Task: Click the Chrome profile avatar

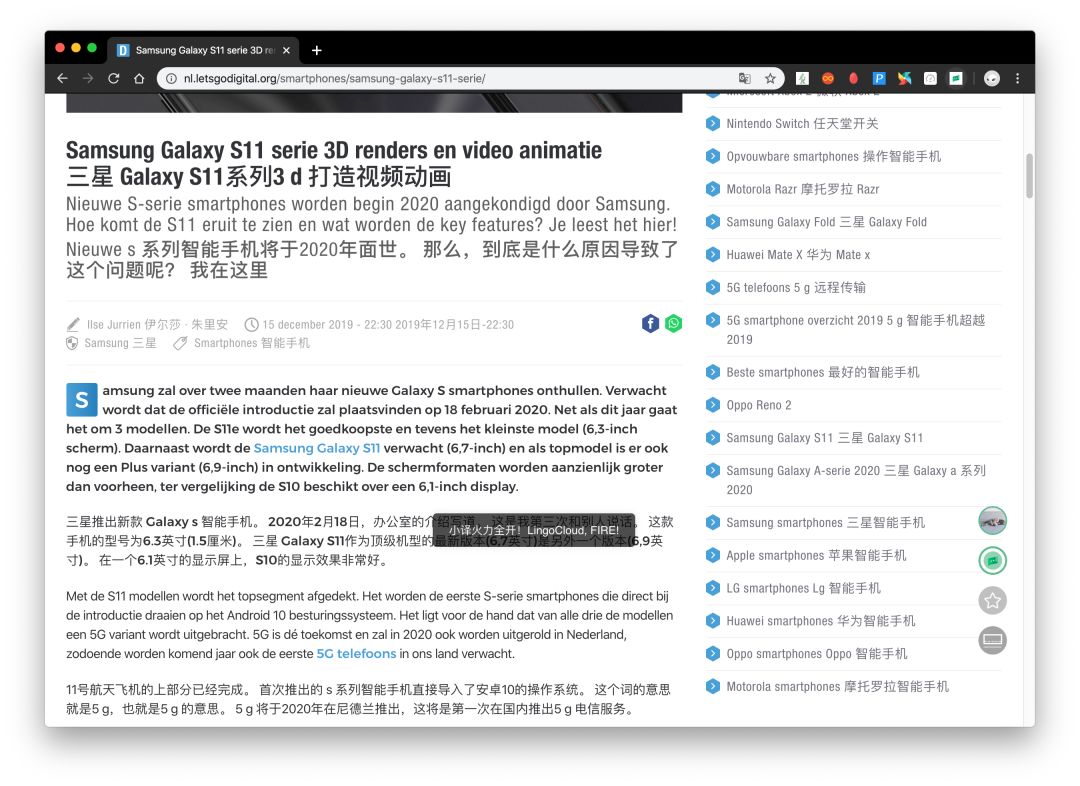Action: pyautogui.click(x=991, y=77)
